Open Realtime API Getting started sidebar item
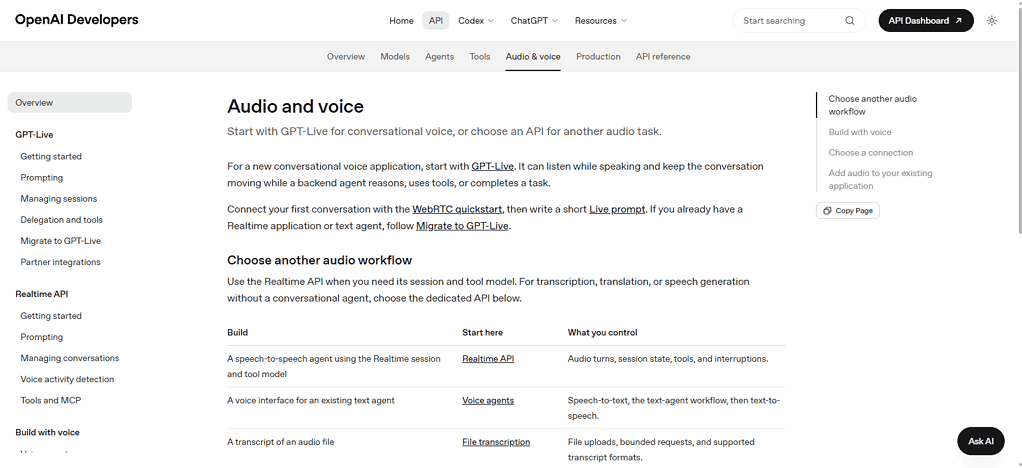Viewport: 1022px width, 468px height. [51, 315]
